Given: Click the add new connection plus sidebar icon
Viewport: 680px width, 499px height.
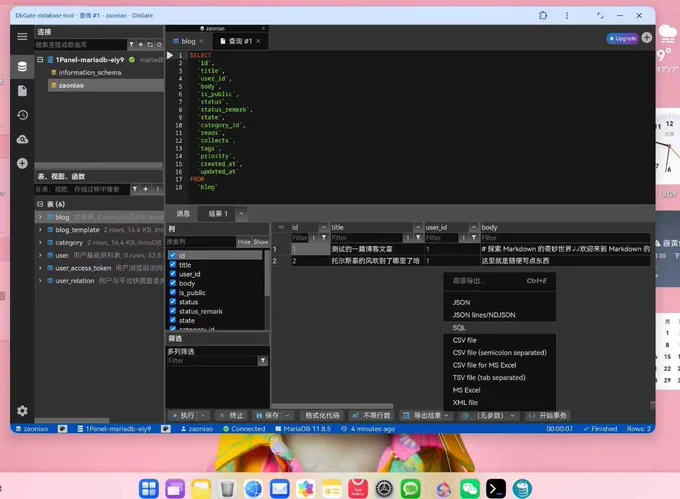Looking at the screenshot, I should pos(22,163).
